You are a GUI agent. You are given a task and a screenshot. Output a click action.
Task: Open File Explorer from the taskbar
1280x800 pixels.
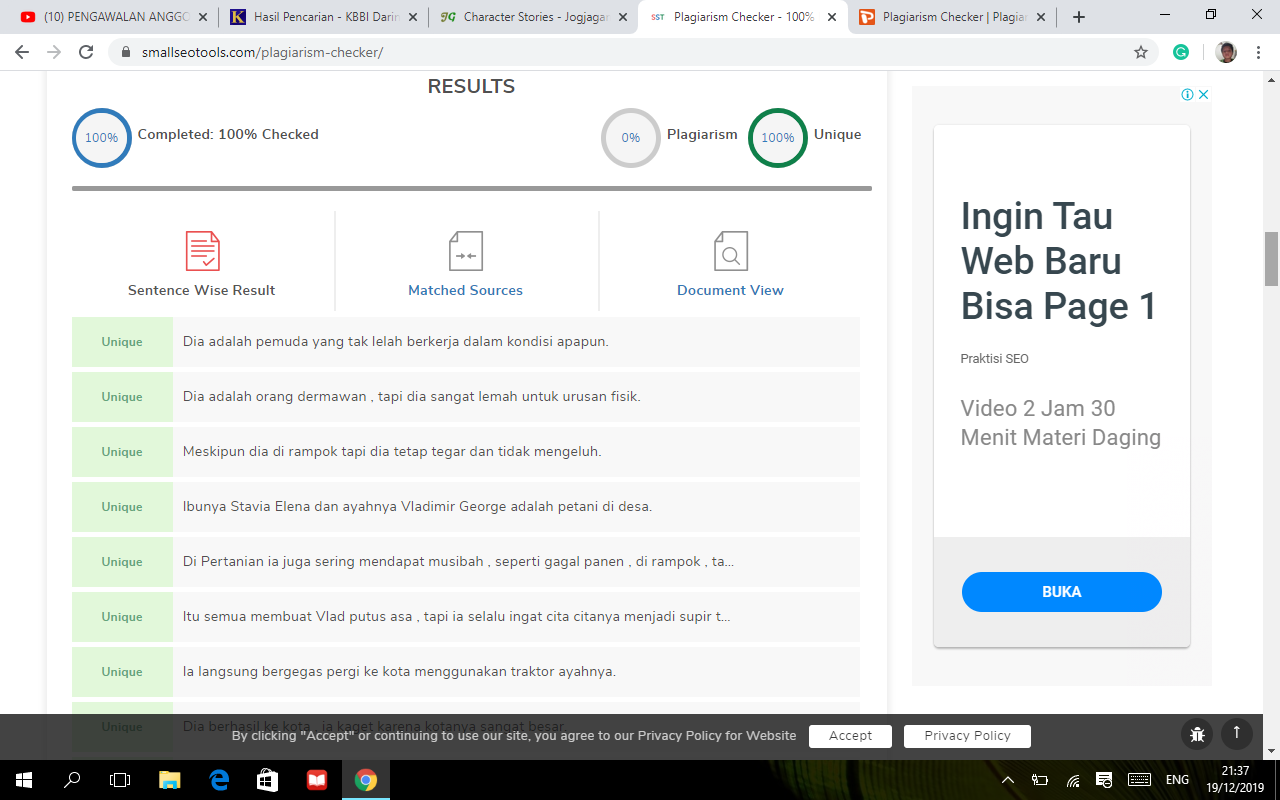click(170, 780)
